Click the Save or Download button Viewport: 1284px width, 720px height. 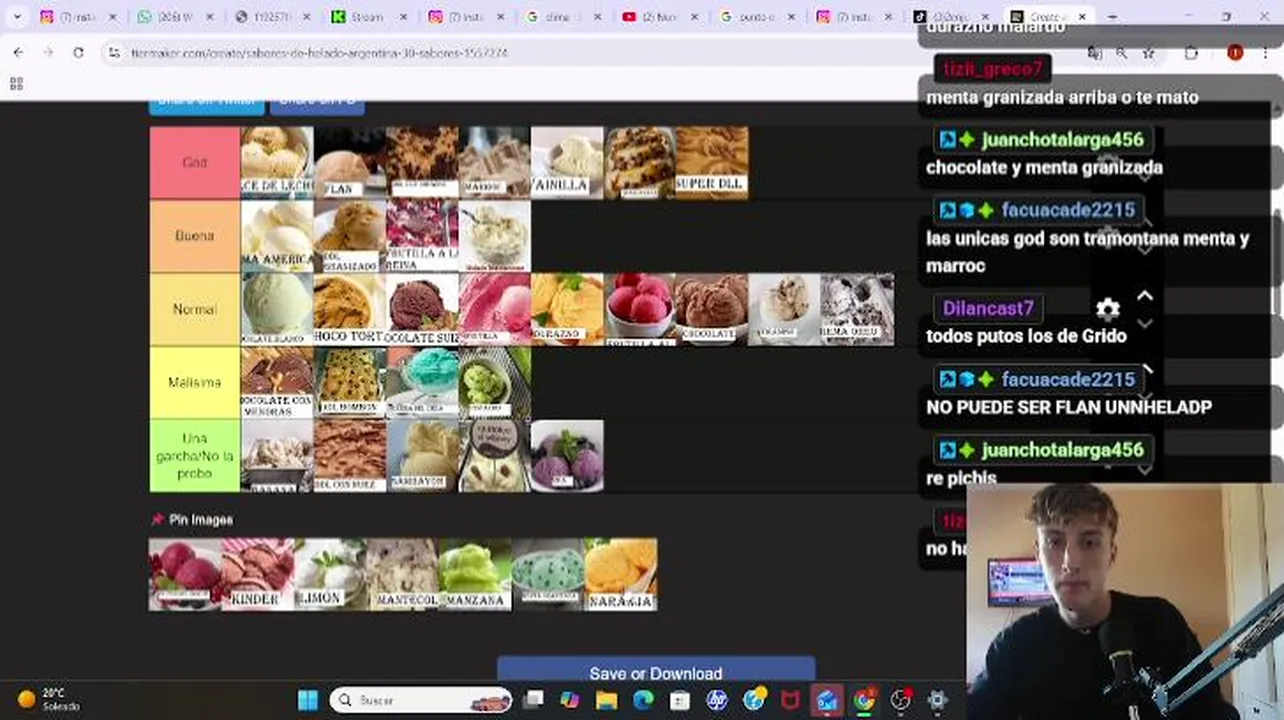[x=656, y=673]
